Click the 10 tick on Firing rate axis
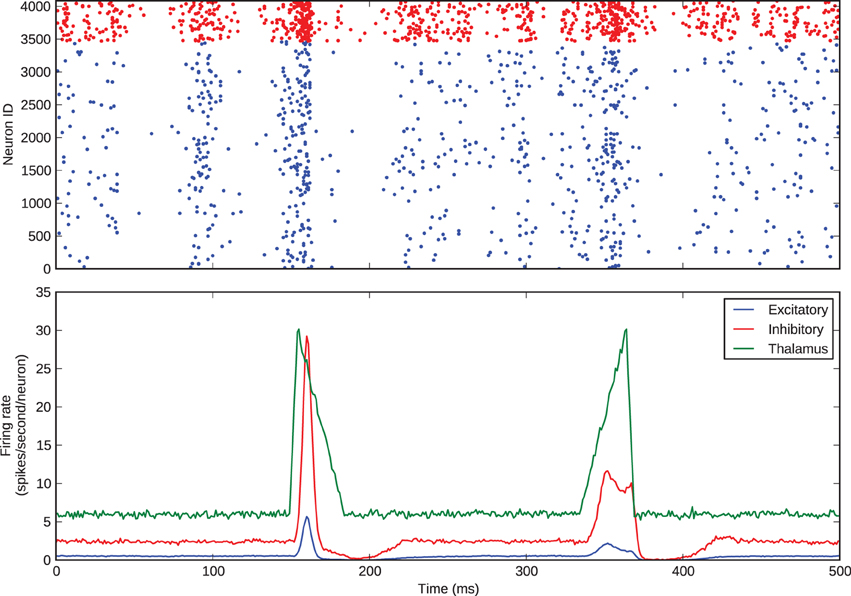The width and height of the screenshot is (851, 596). (45, 484)
